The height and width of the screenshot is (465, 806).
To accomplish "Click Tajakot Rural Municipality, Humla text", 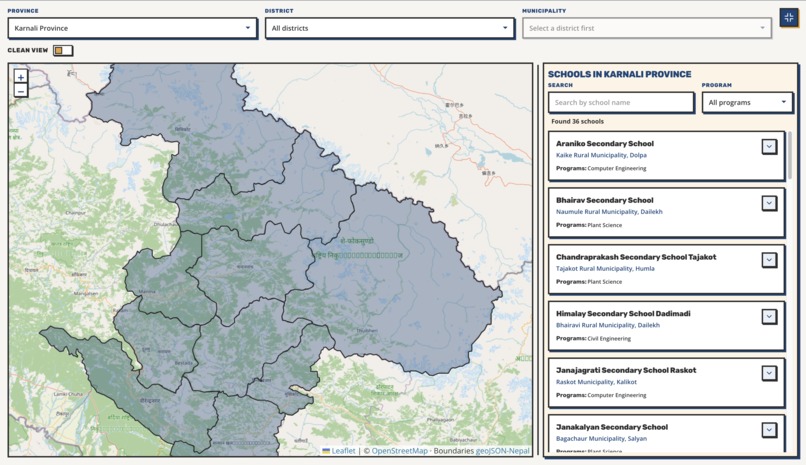I will pos(605,268).
